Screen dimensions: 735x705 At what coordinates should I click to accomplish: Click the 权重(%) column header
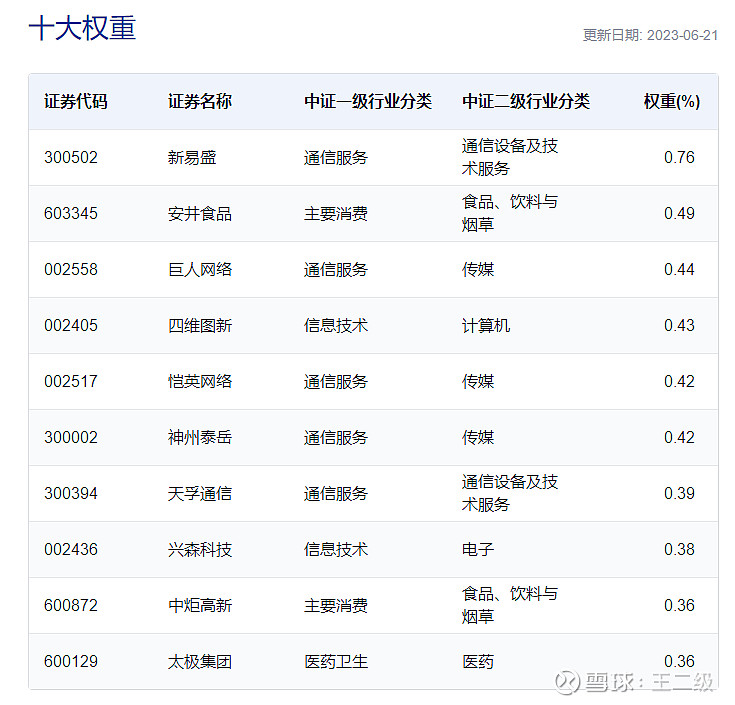point(671,101)
